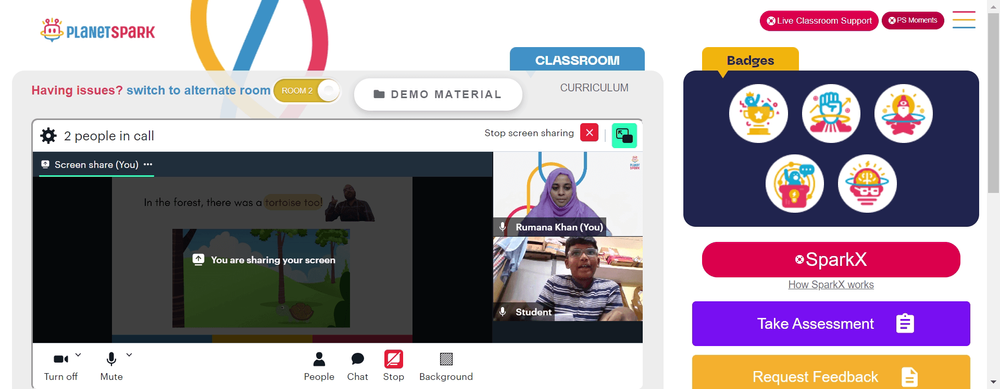Select the brain with glasses badge

point(867,184)
